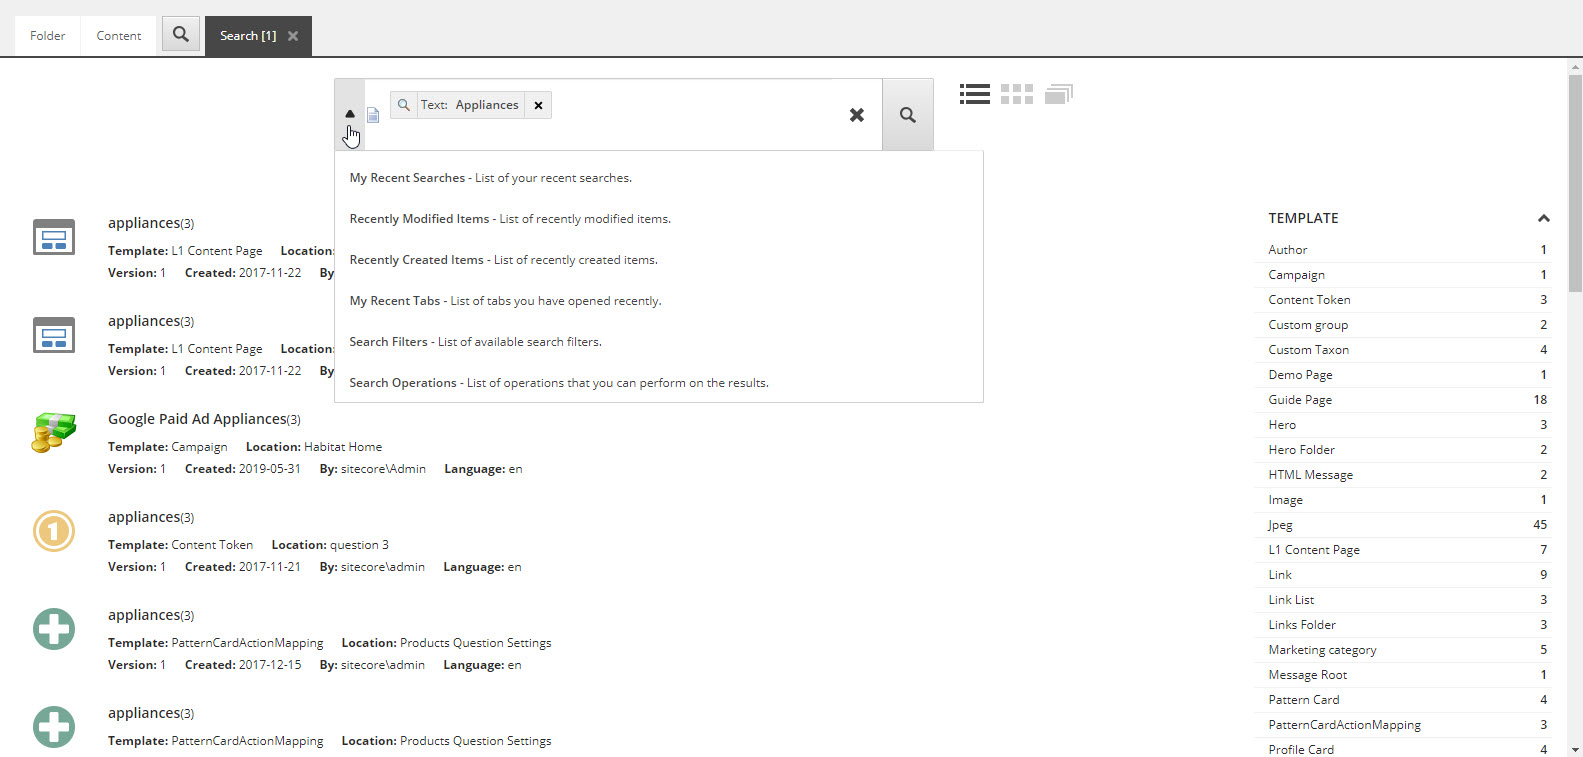Click first L1 Content Page result icon
Image resolution: width=1583 pixels, height=757 pixels.
click(x=54, y=237)
